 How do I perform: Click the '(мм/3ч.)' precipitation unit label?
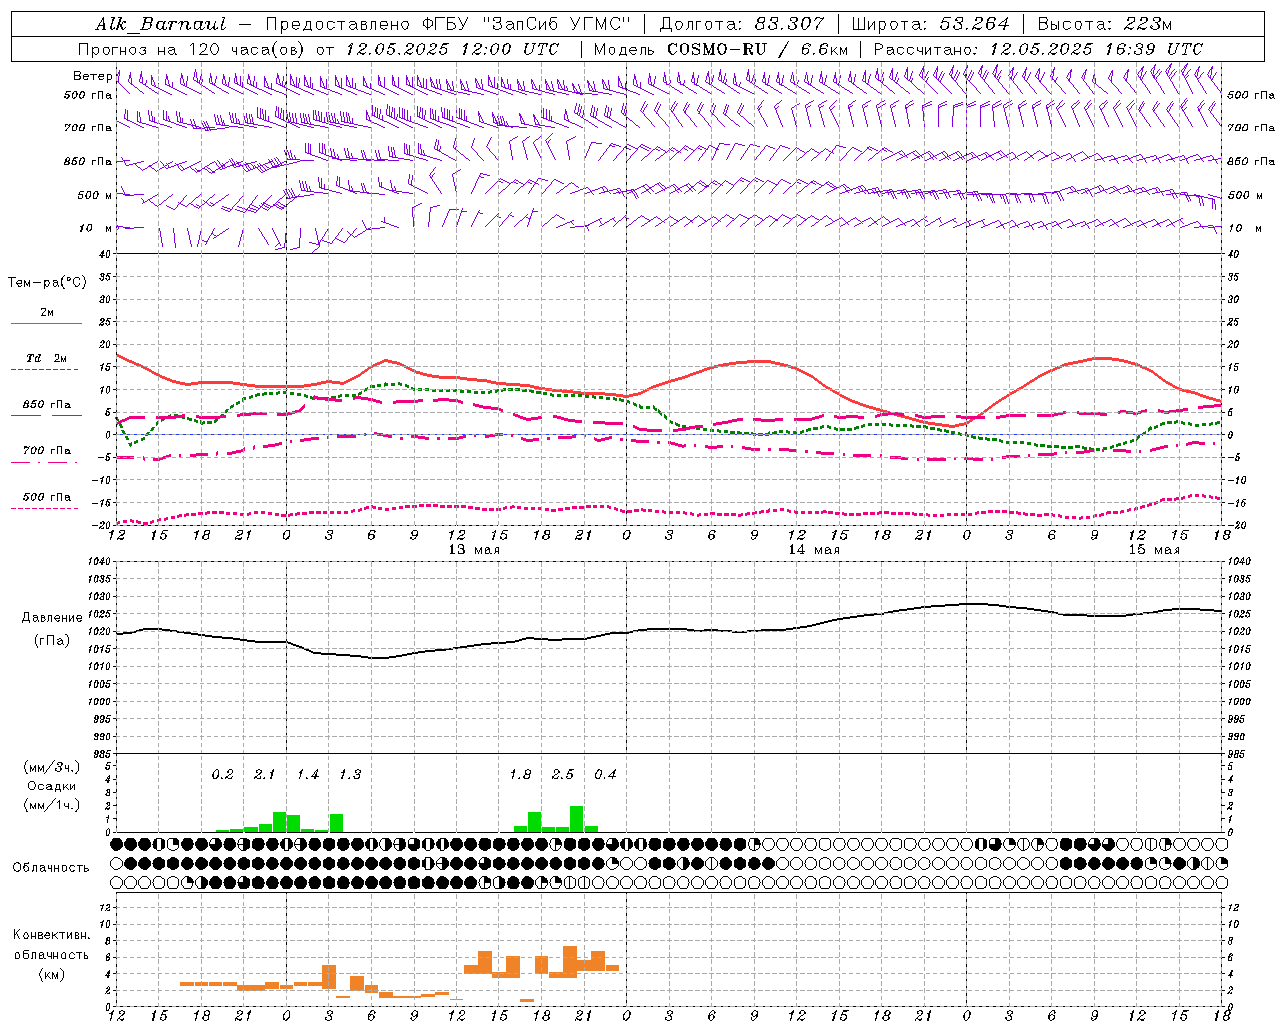pos(51,768)
